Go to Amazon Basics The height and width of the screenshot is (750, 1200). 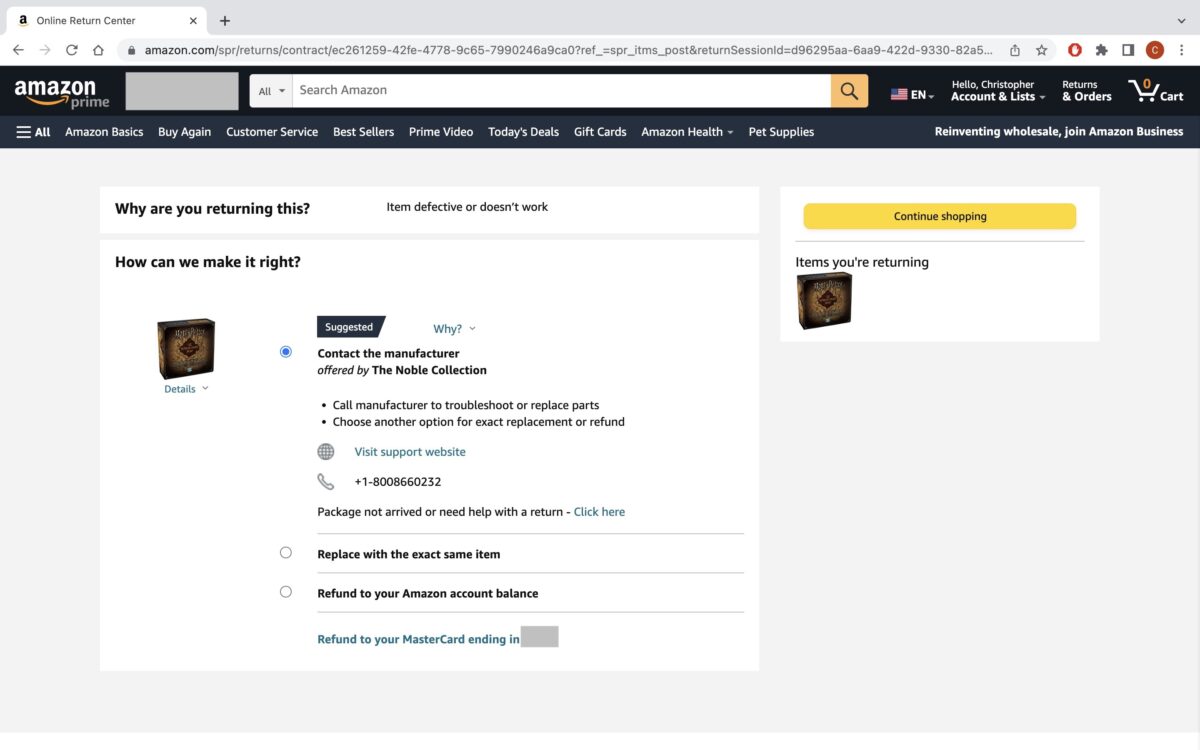click(104, 132)
